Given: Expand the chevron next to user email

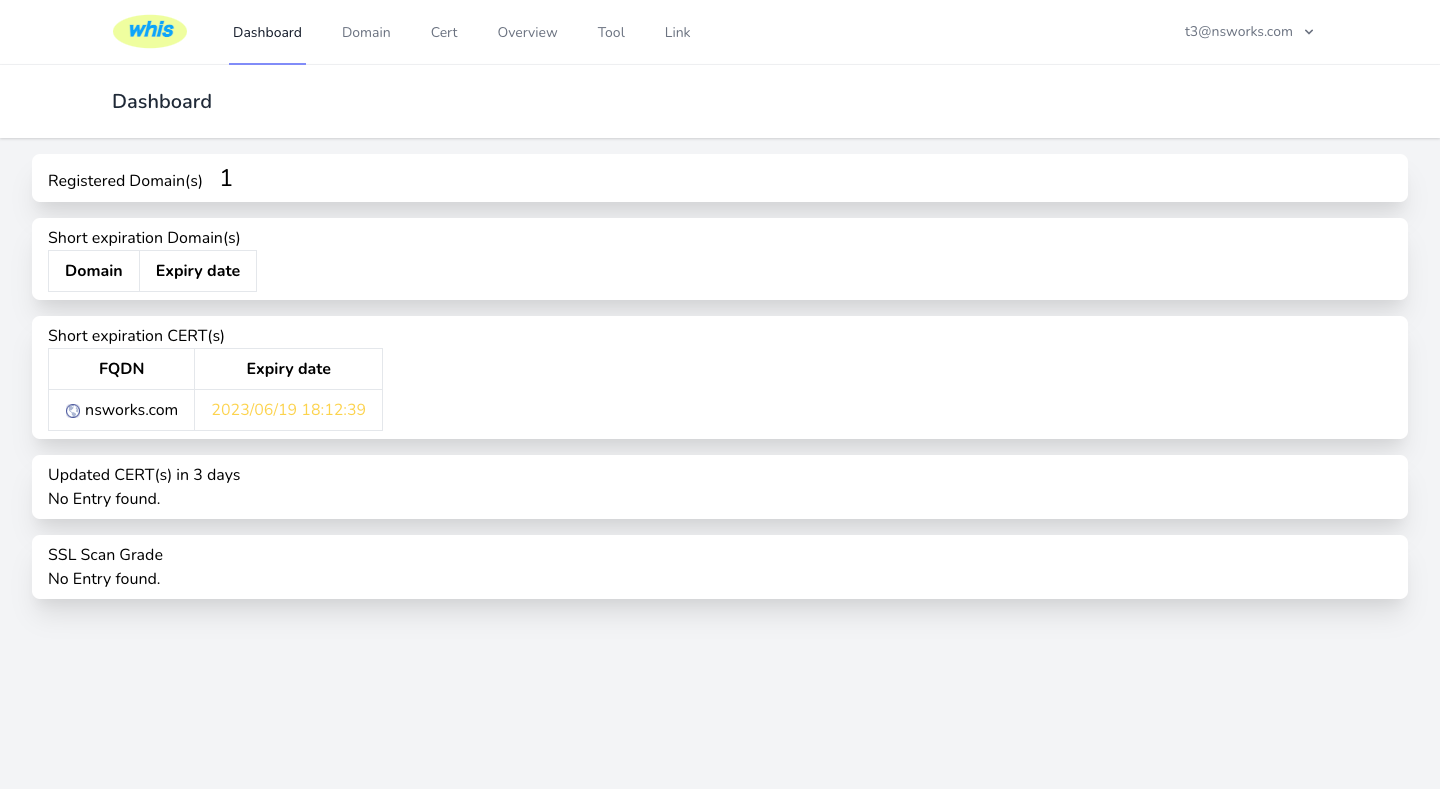Looking at the screenshot, I should pos(1309,32).
